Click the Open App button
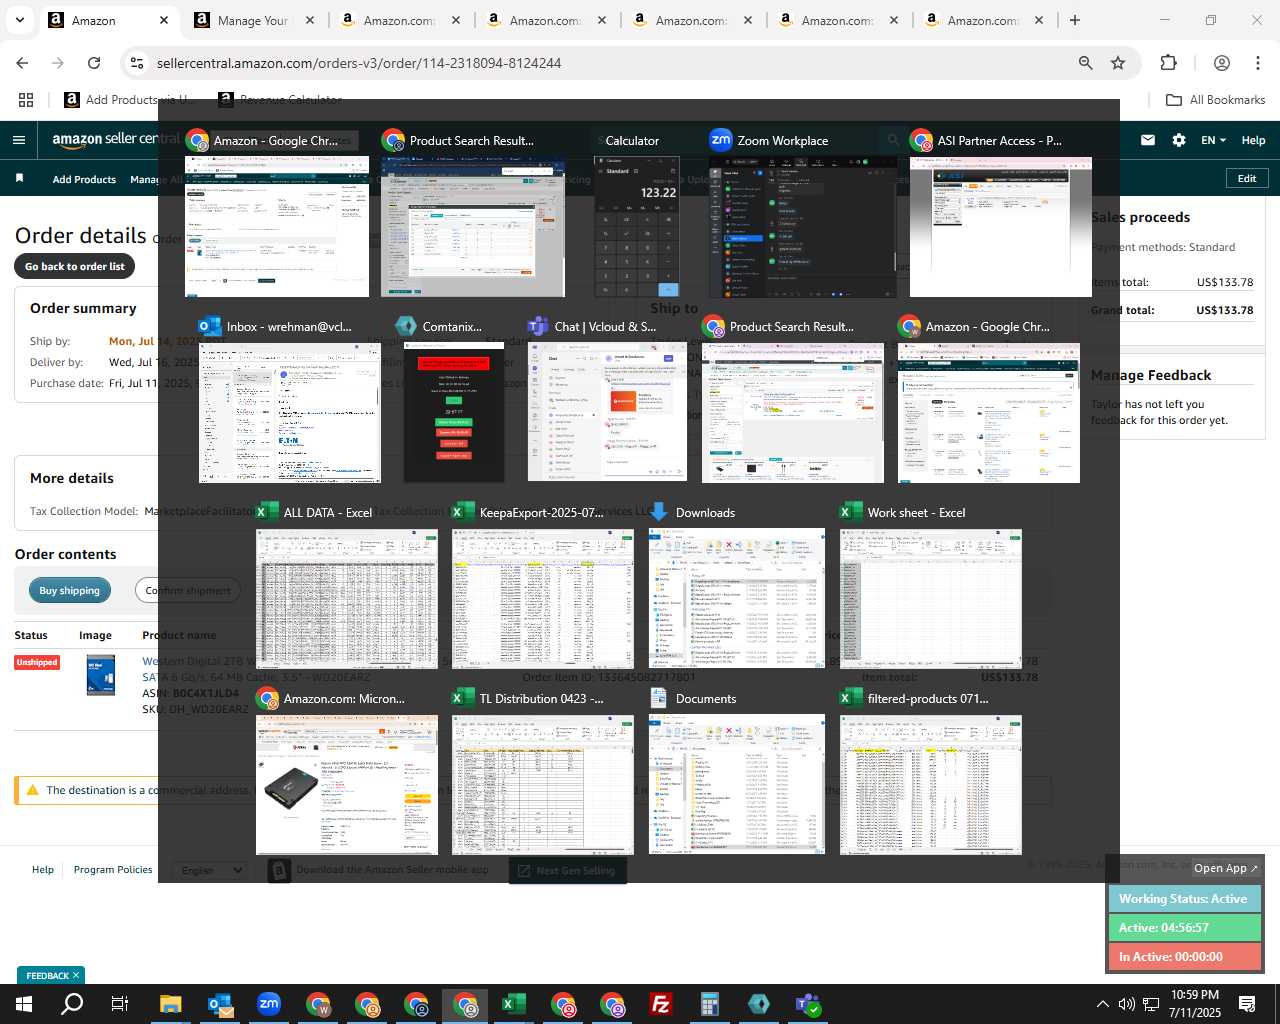1280x1024 pixels. point(1225,868)
